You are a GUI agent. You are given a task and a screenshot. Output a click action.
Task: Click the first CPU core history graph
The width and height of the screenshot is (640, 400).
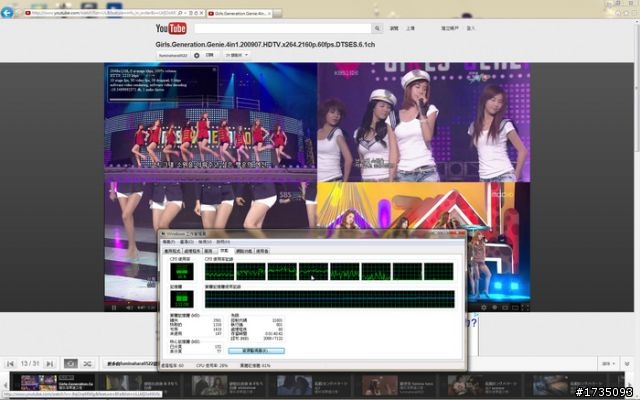[x=220, y=271]
